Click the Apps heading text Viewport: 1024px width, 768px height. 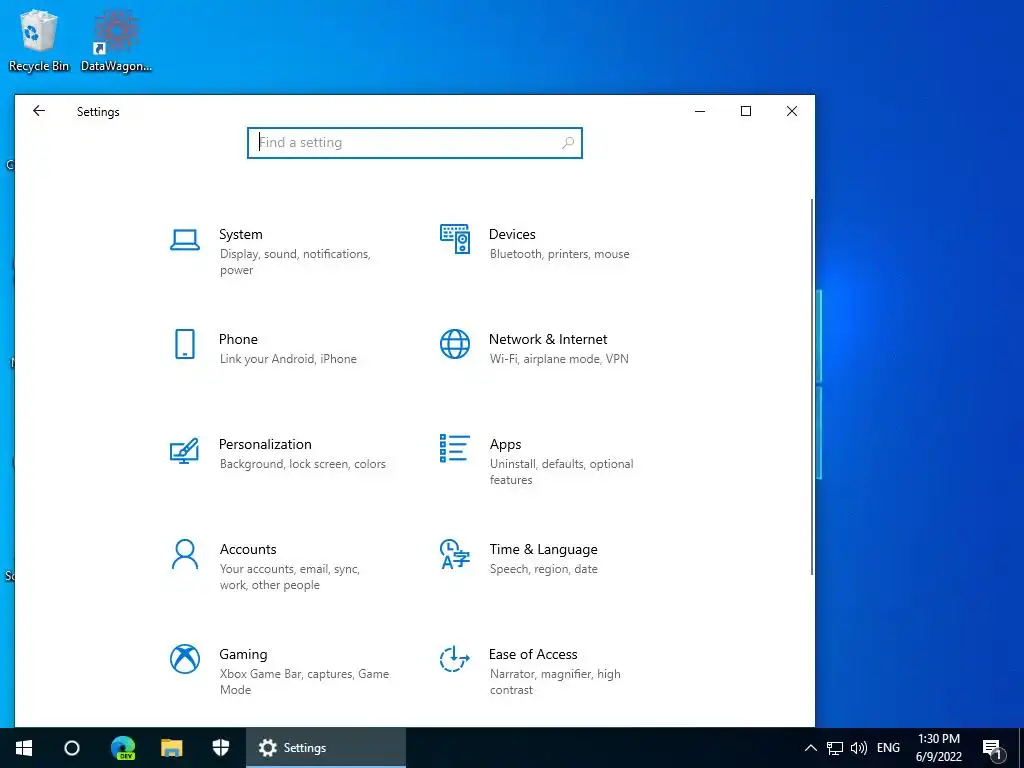tap(505, 445)
